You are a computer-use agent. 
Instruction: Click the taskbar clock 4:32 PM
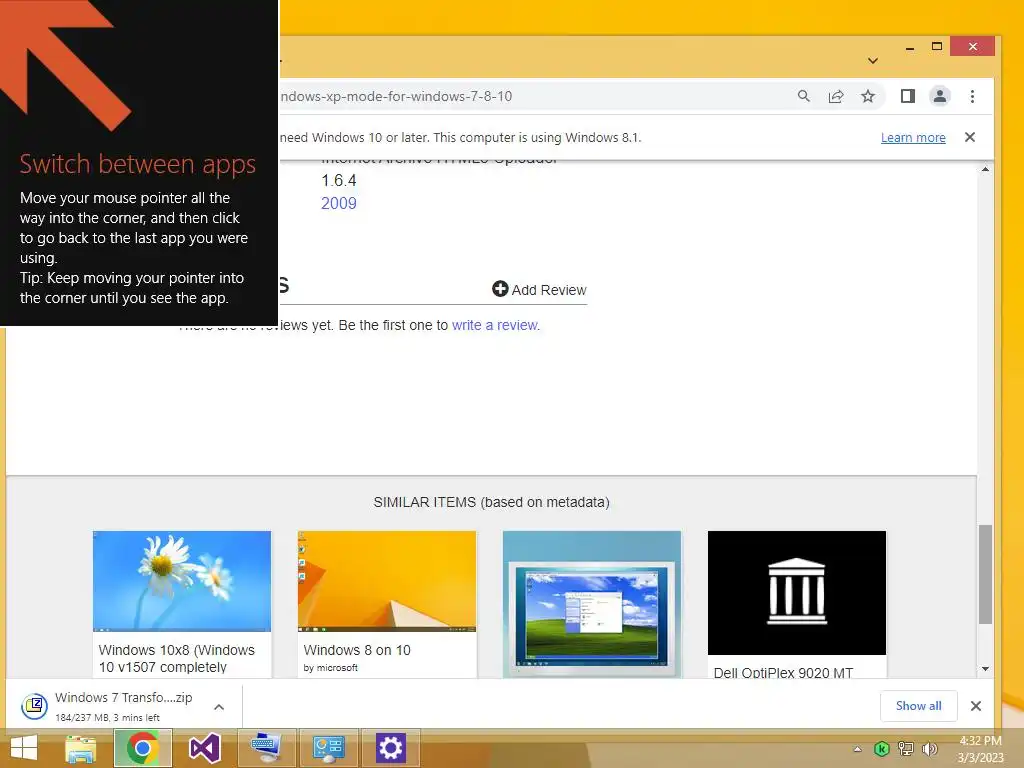pyautogui.click(x=980, y=741)
